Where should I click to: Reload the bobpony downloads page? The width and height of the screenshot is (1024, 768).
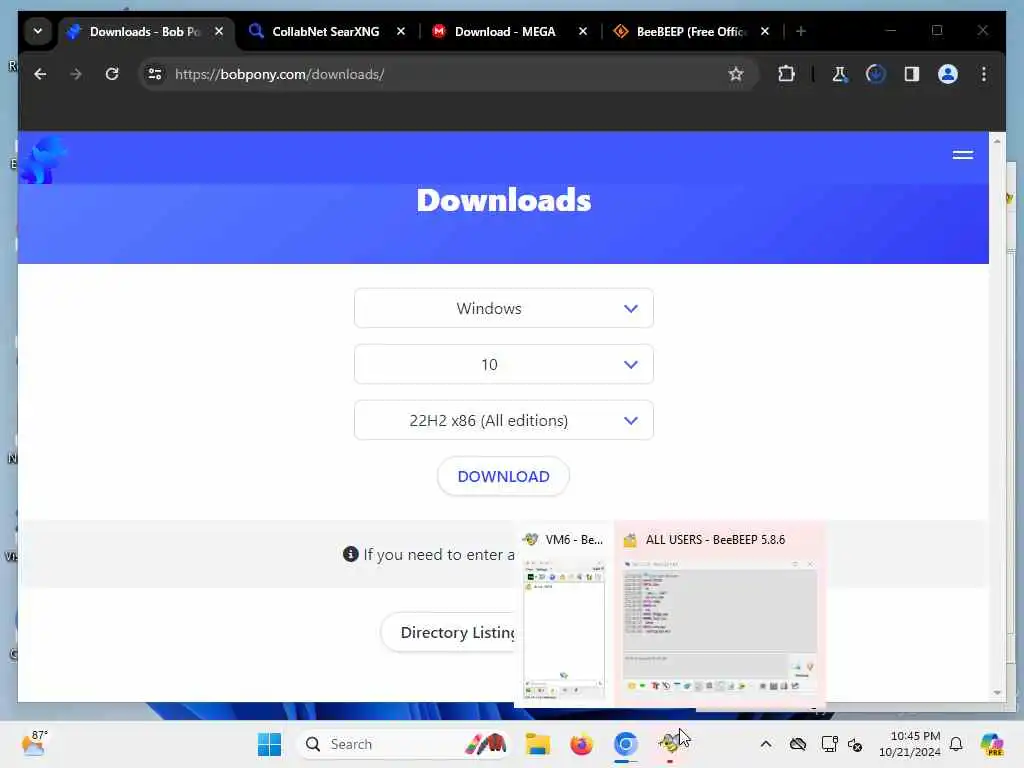pyautogui.click(x=112, y=74)
